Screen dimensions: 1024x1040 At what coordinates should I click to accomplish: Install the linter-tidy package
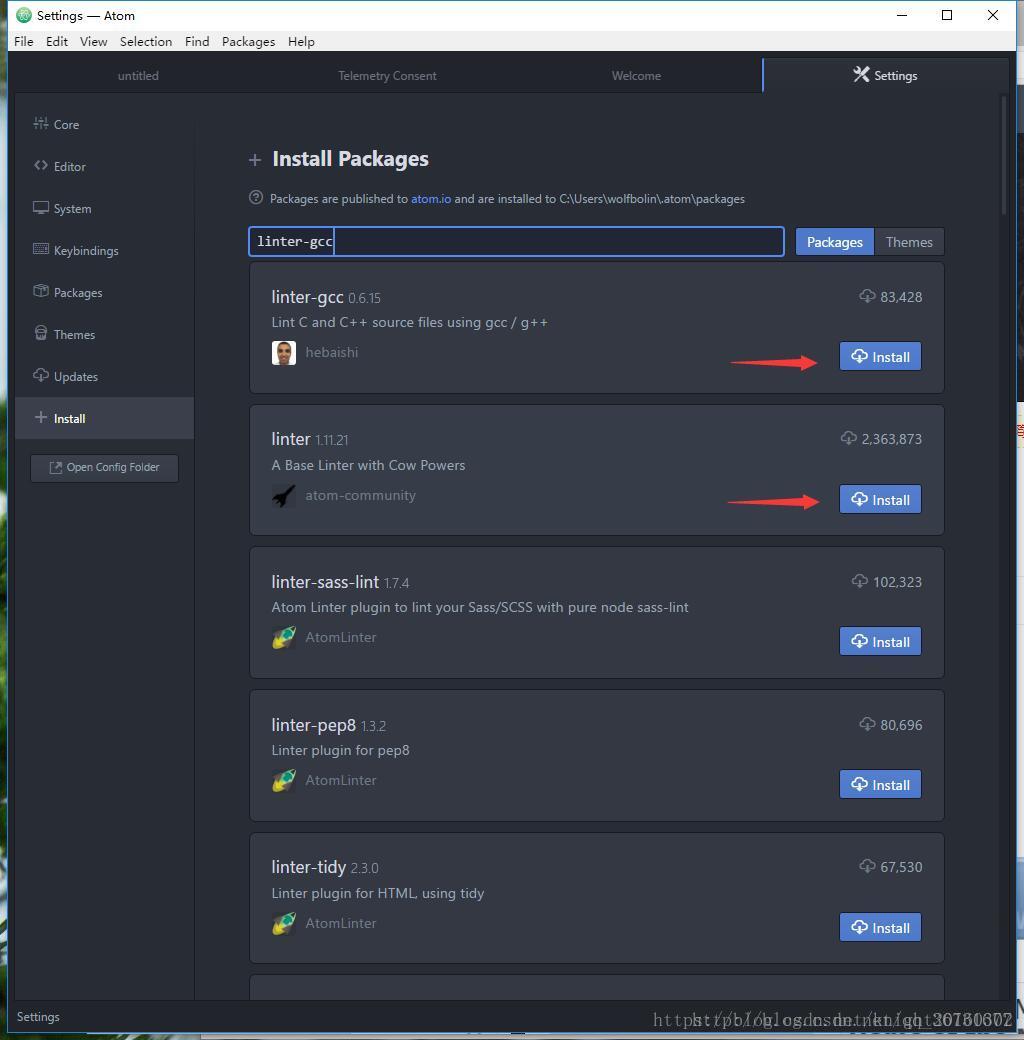pyautogui.click(x=880, y=927)
